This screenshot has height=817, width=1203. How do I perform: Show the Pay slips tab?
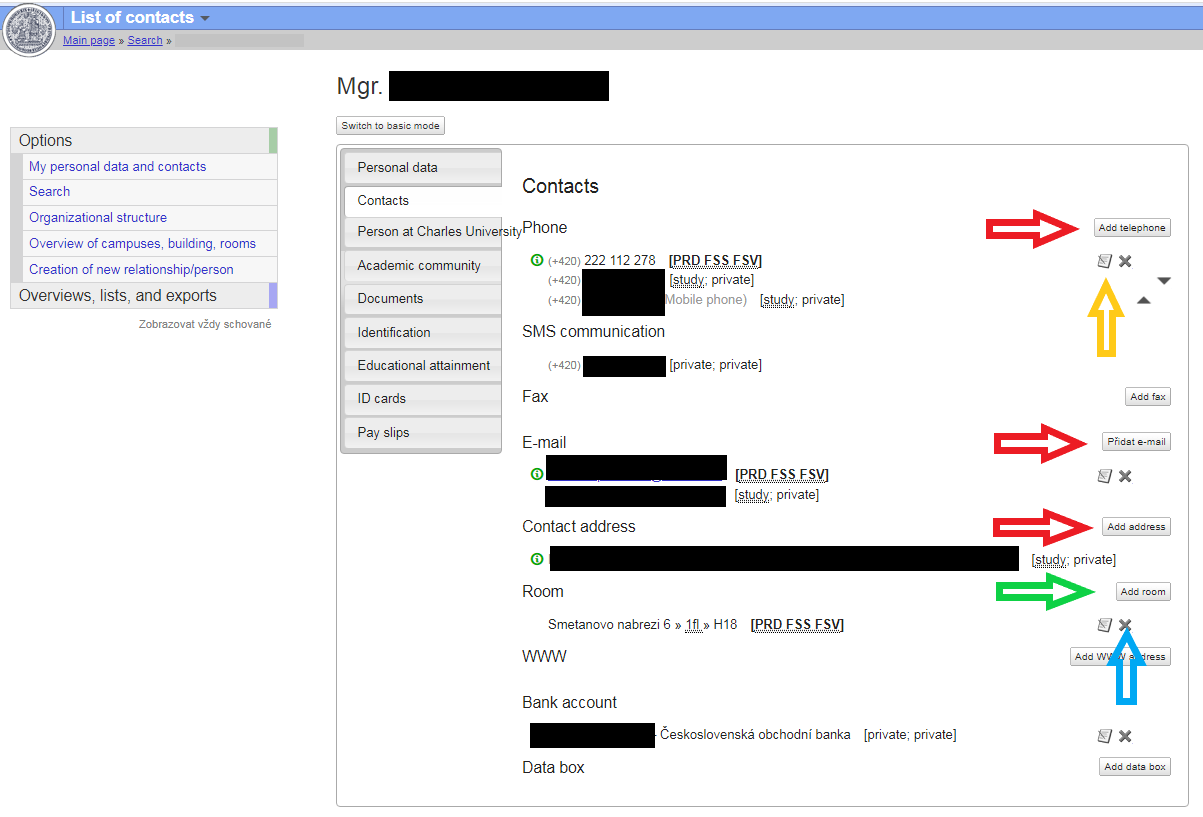coord(422,432)
